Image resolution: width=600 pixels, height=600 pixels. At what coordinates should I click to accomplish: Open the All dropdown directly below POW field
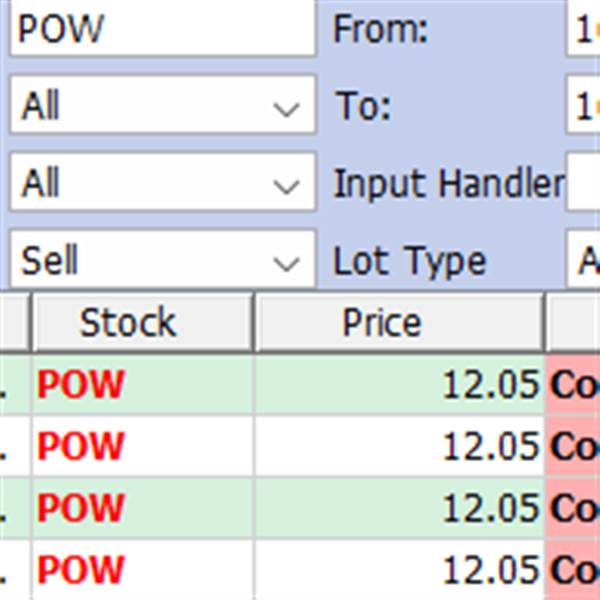click(x=162, y=105)
